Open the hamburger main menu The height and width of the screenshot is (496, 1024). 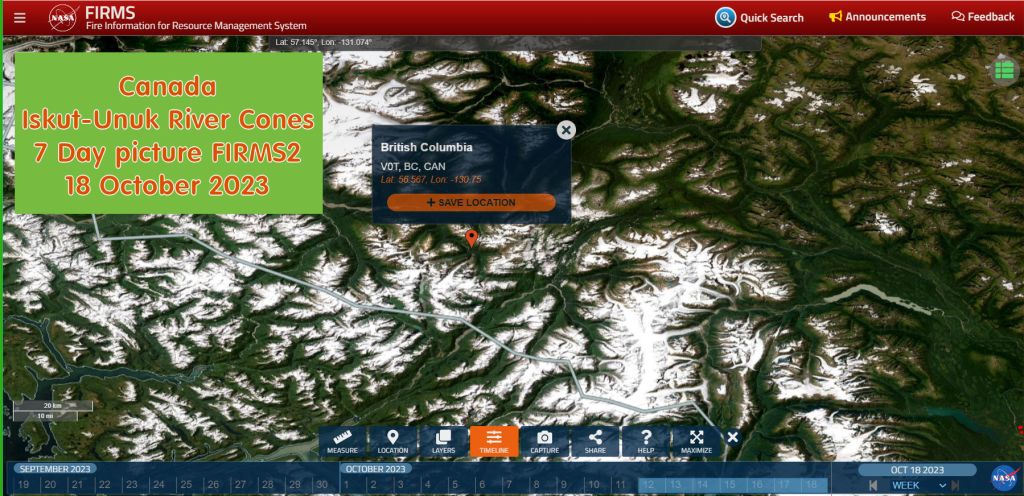pos(20,17)
